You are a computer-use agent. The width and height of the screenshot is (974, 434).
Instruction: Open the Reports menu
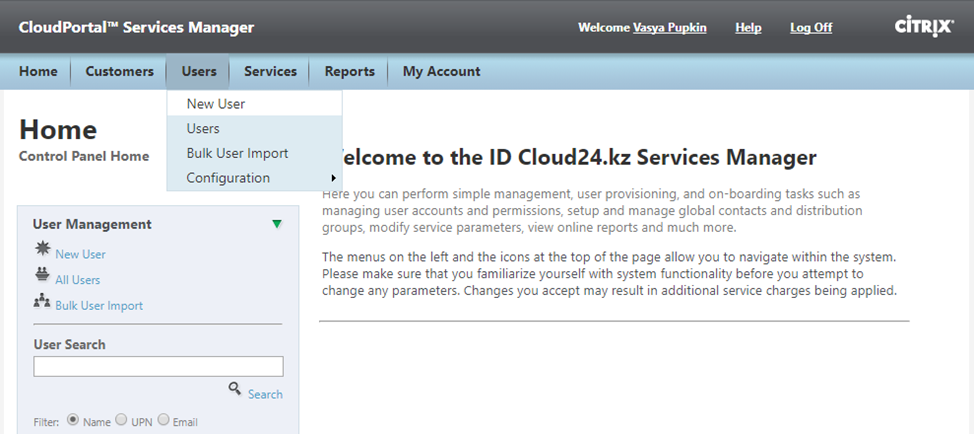pyautogui.click(x=349, y=71)
